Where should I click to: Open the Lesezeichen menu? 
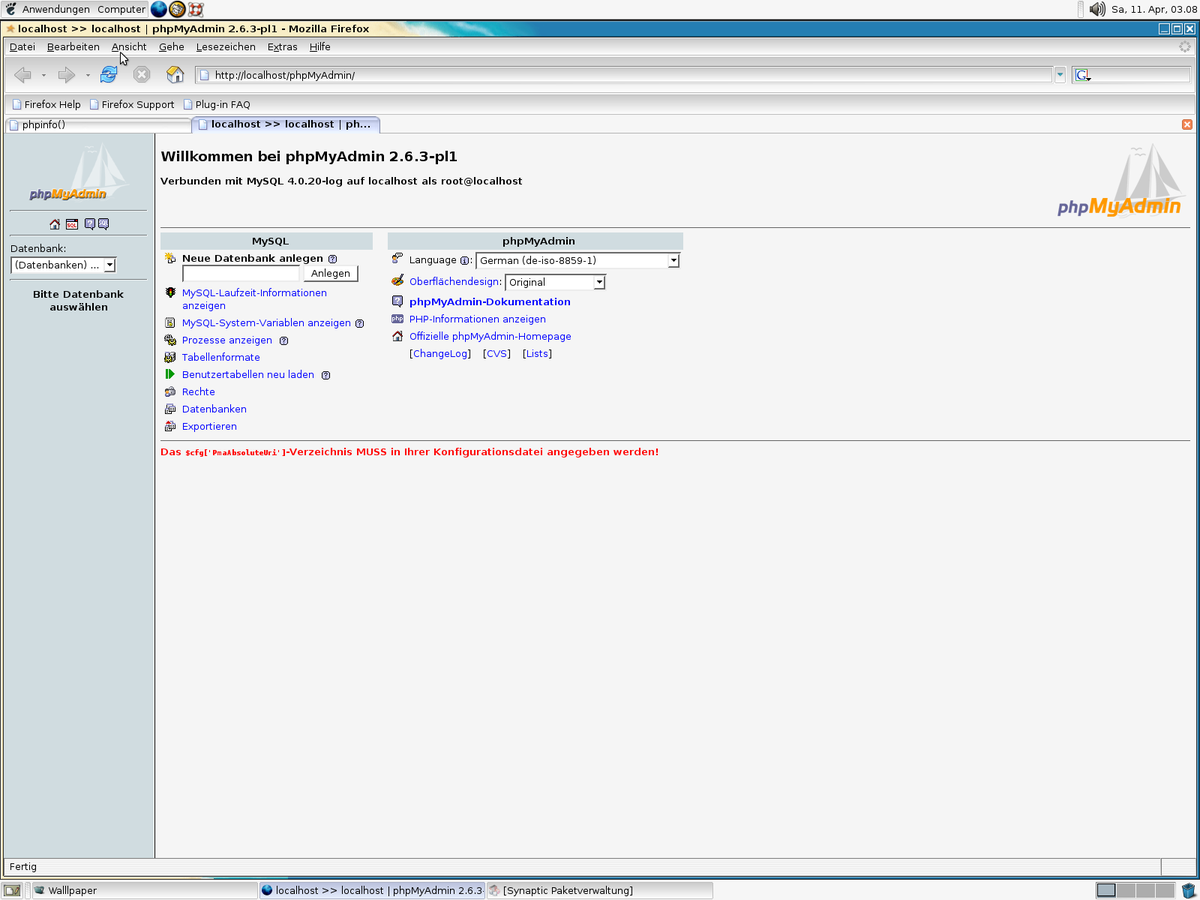pos(226,47)
